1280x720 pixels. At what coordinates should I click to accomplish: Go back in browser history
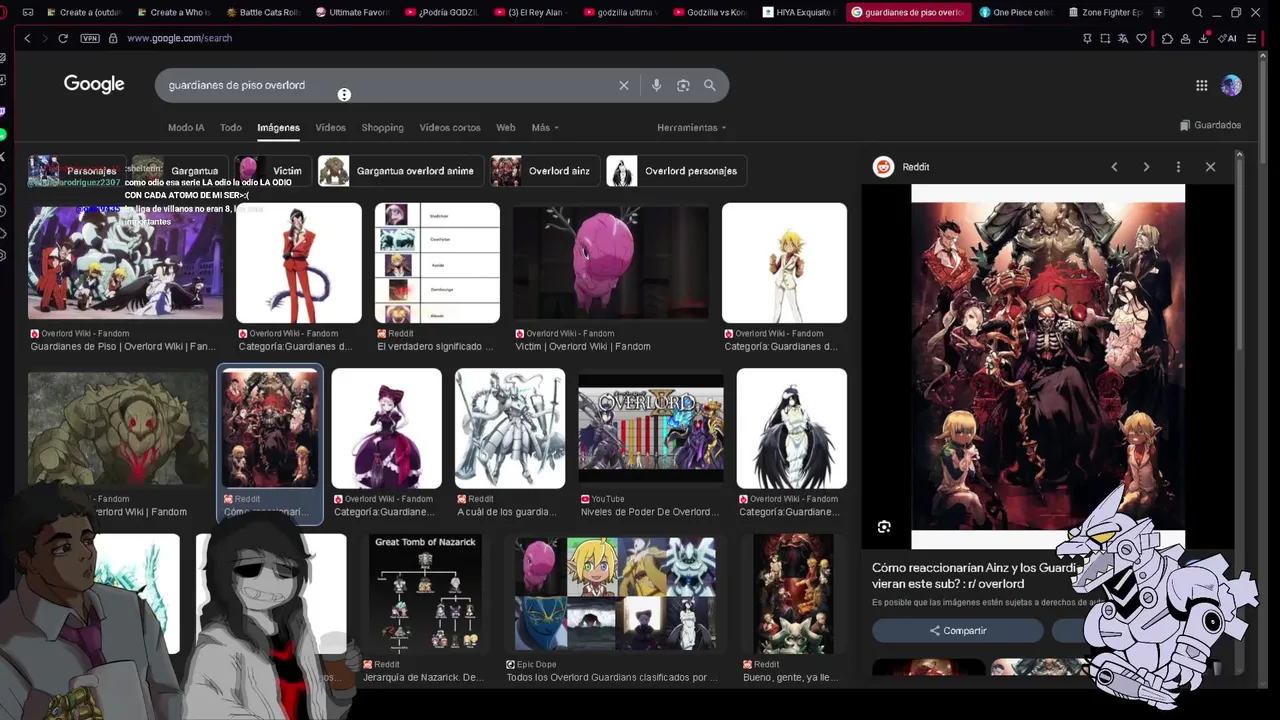tap(27, 38)
